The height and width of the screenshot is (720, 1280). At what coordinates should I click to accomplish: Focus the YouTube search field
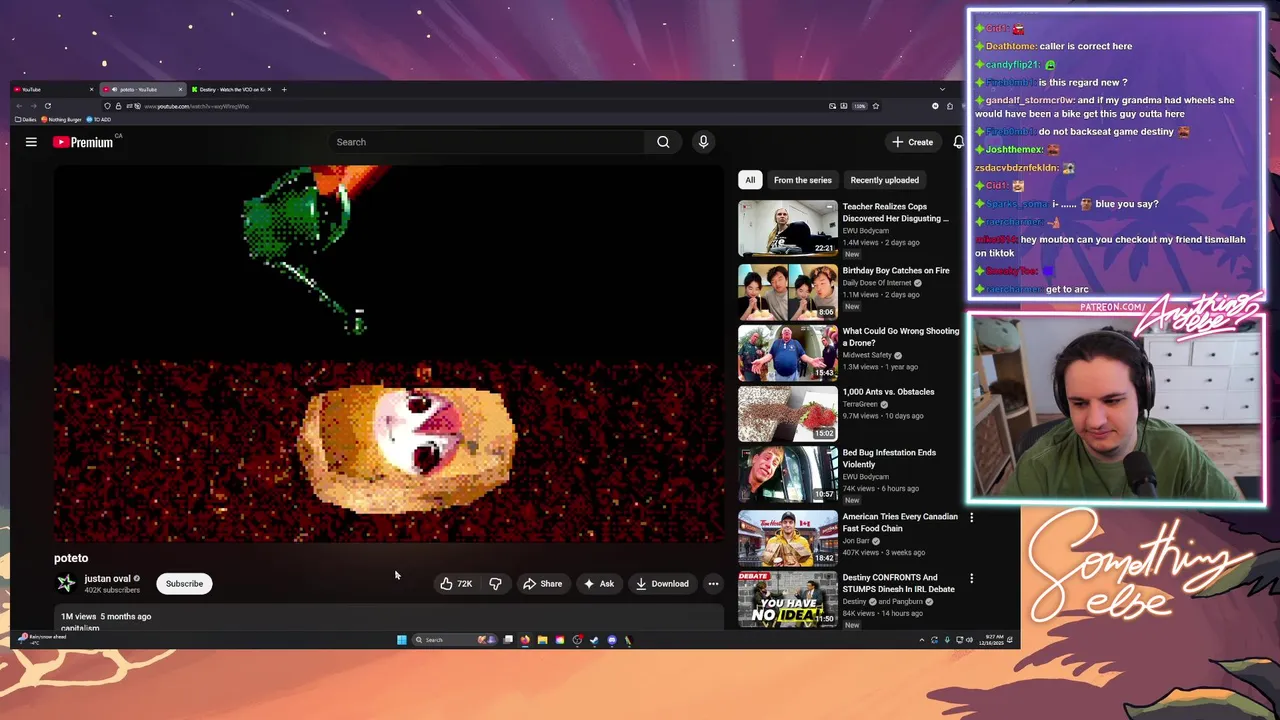(x=488, y=142)
